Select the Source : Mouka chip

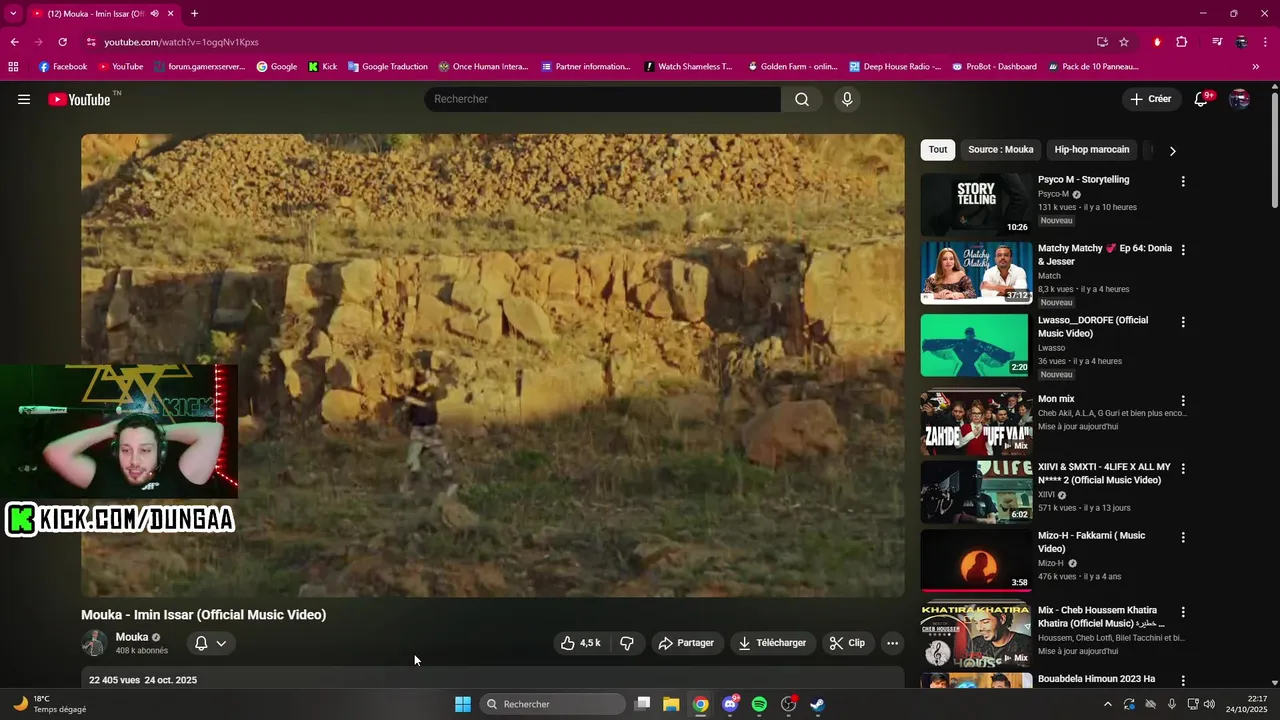[1000, 150]
